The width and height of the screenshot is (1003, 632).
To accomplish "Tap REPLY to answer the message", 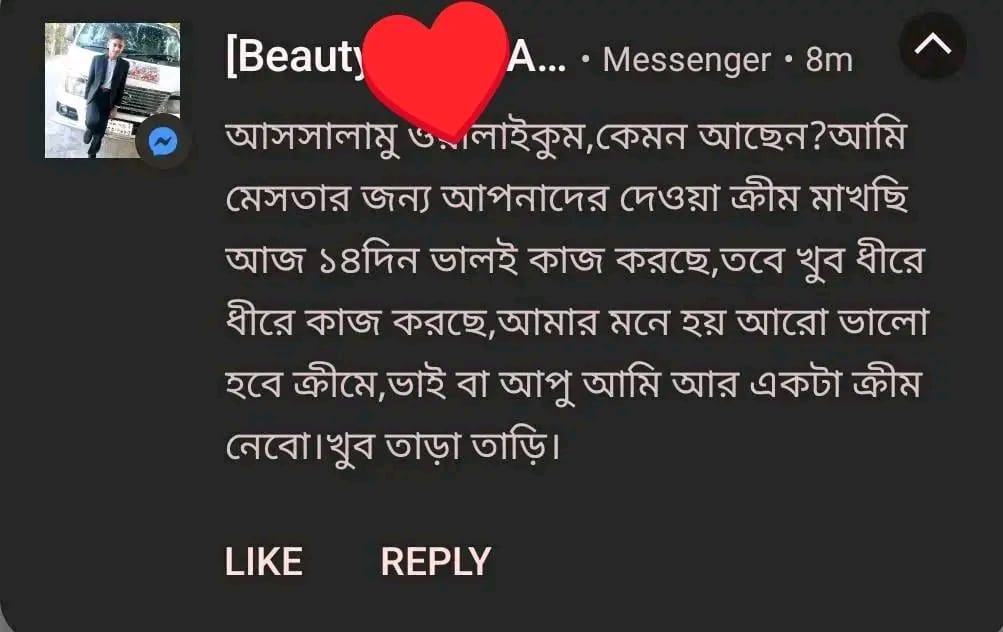I will tap(436, 562).
